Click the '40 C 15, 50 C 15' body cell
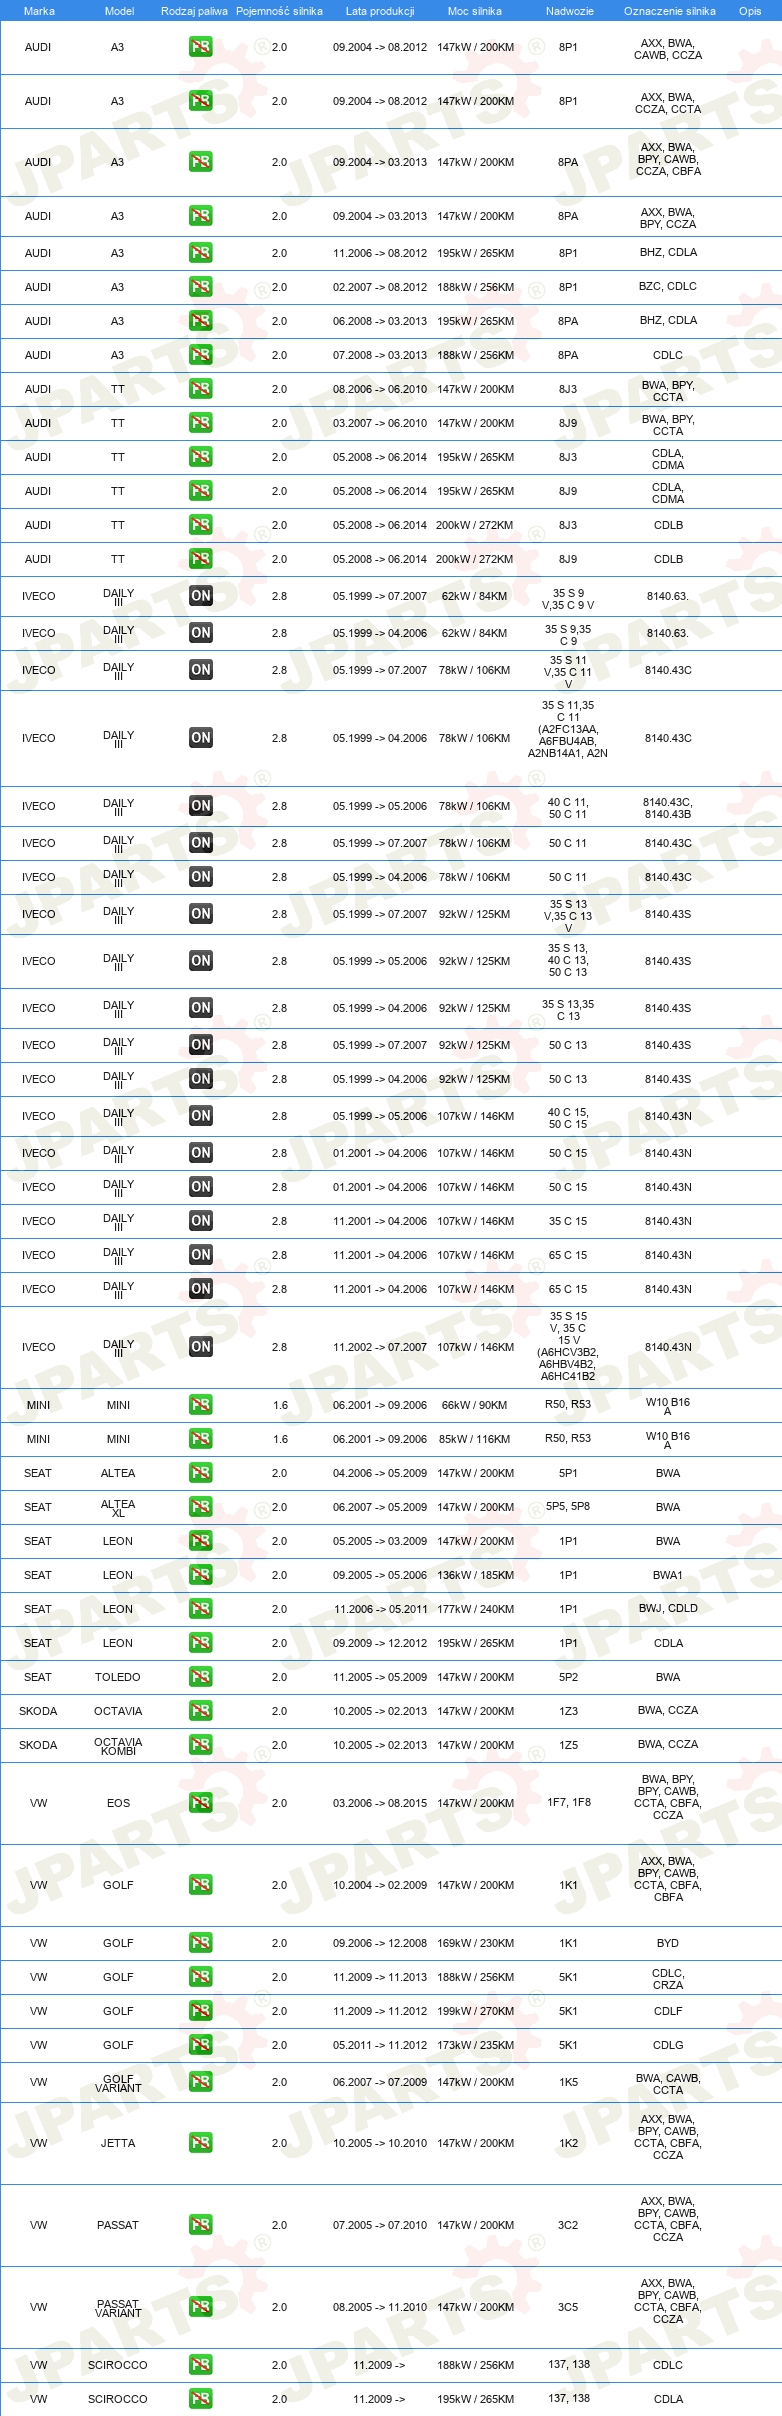 pos(568,1118)
